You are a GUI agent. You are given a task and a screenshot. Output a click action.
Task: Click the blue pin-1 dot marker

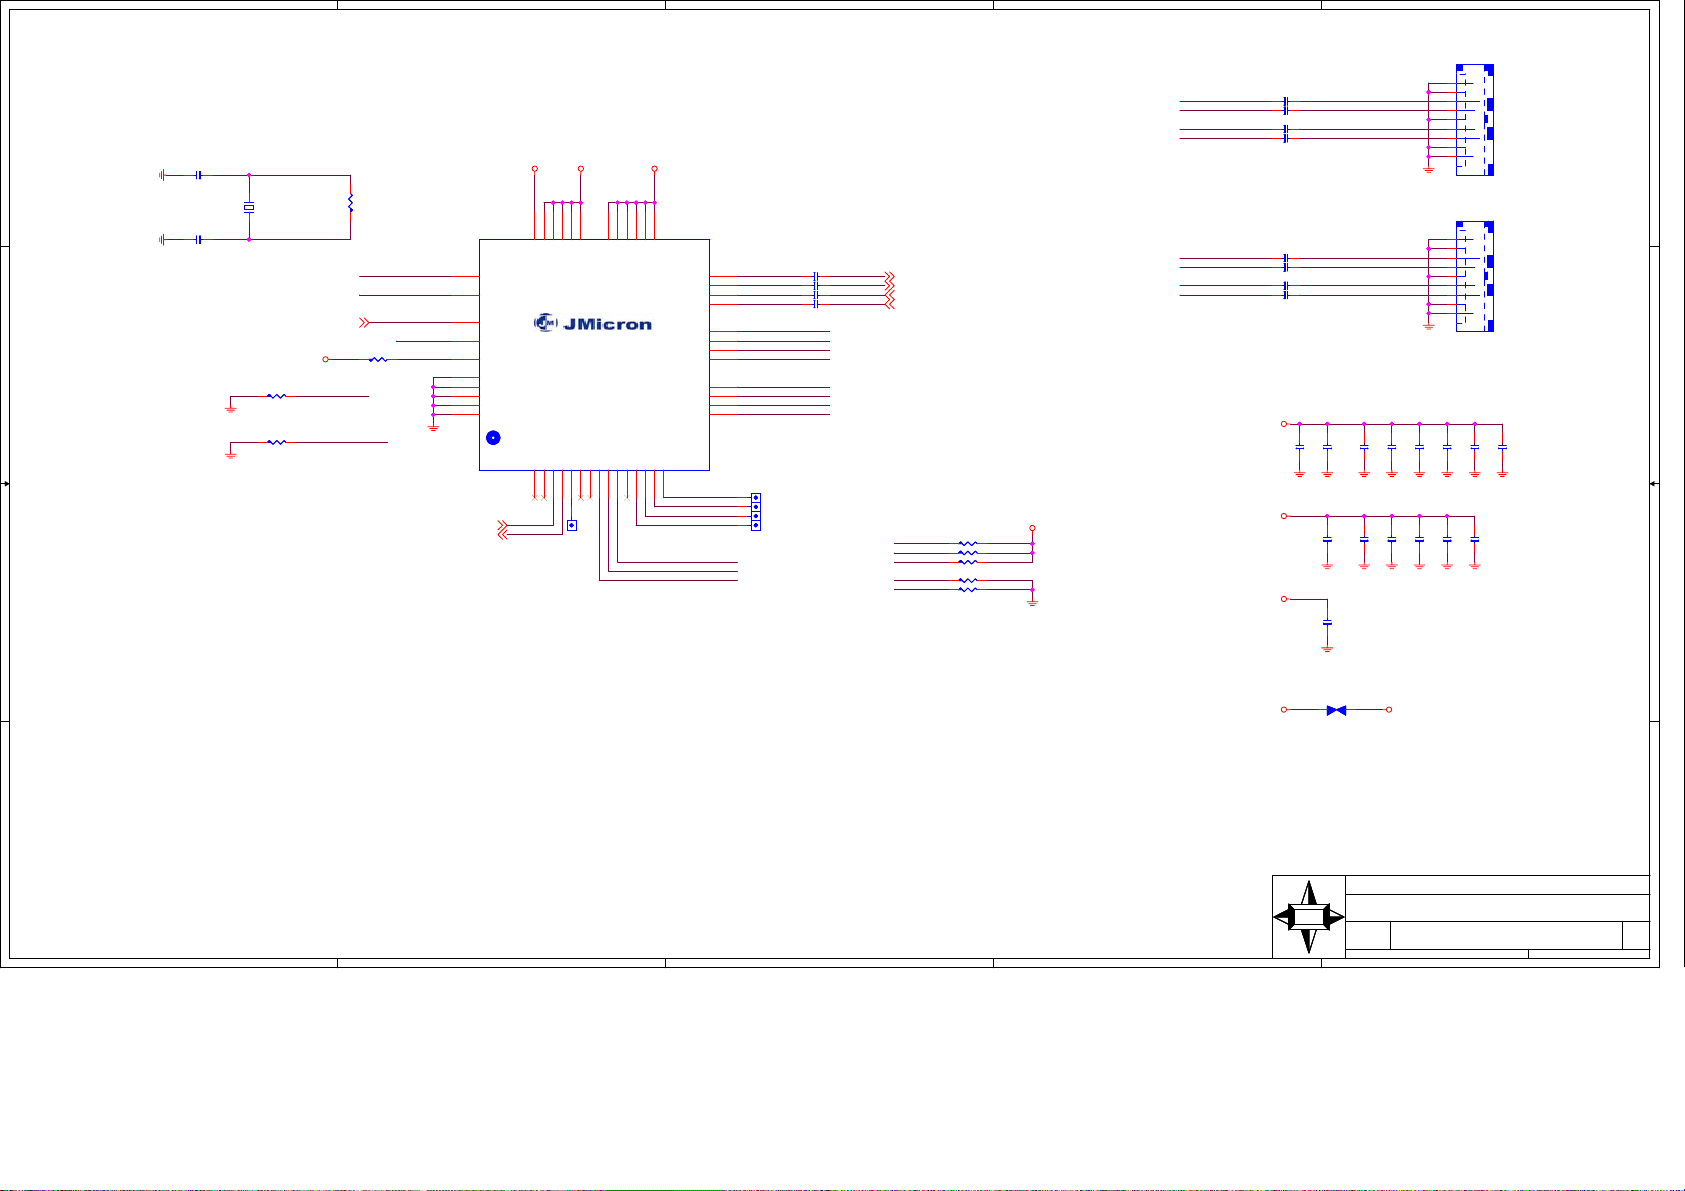tap(493, 438)
